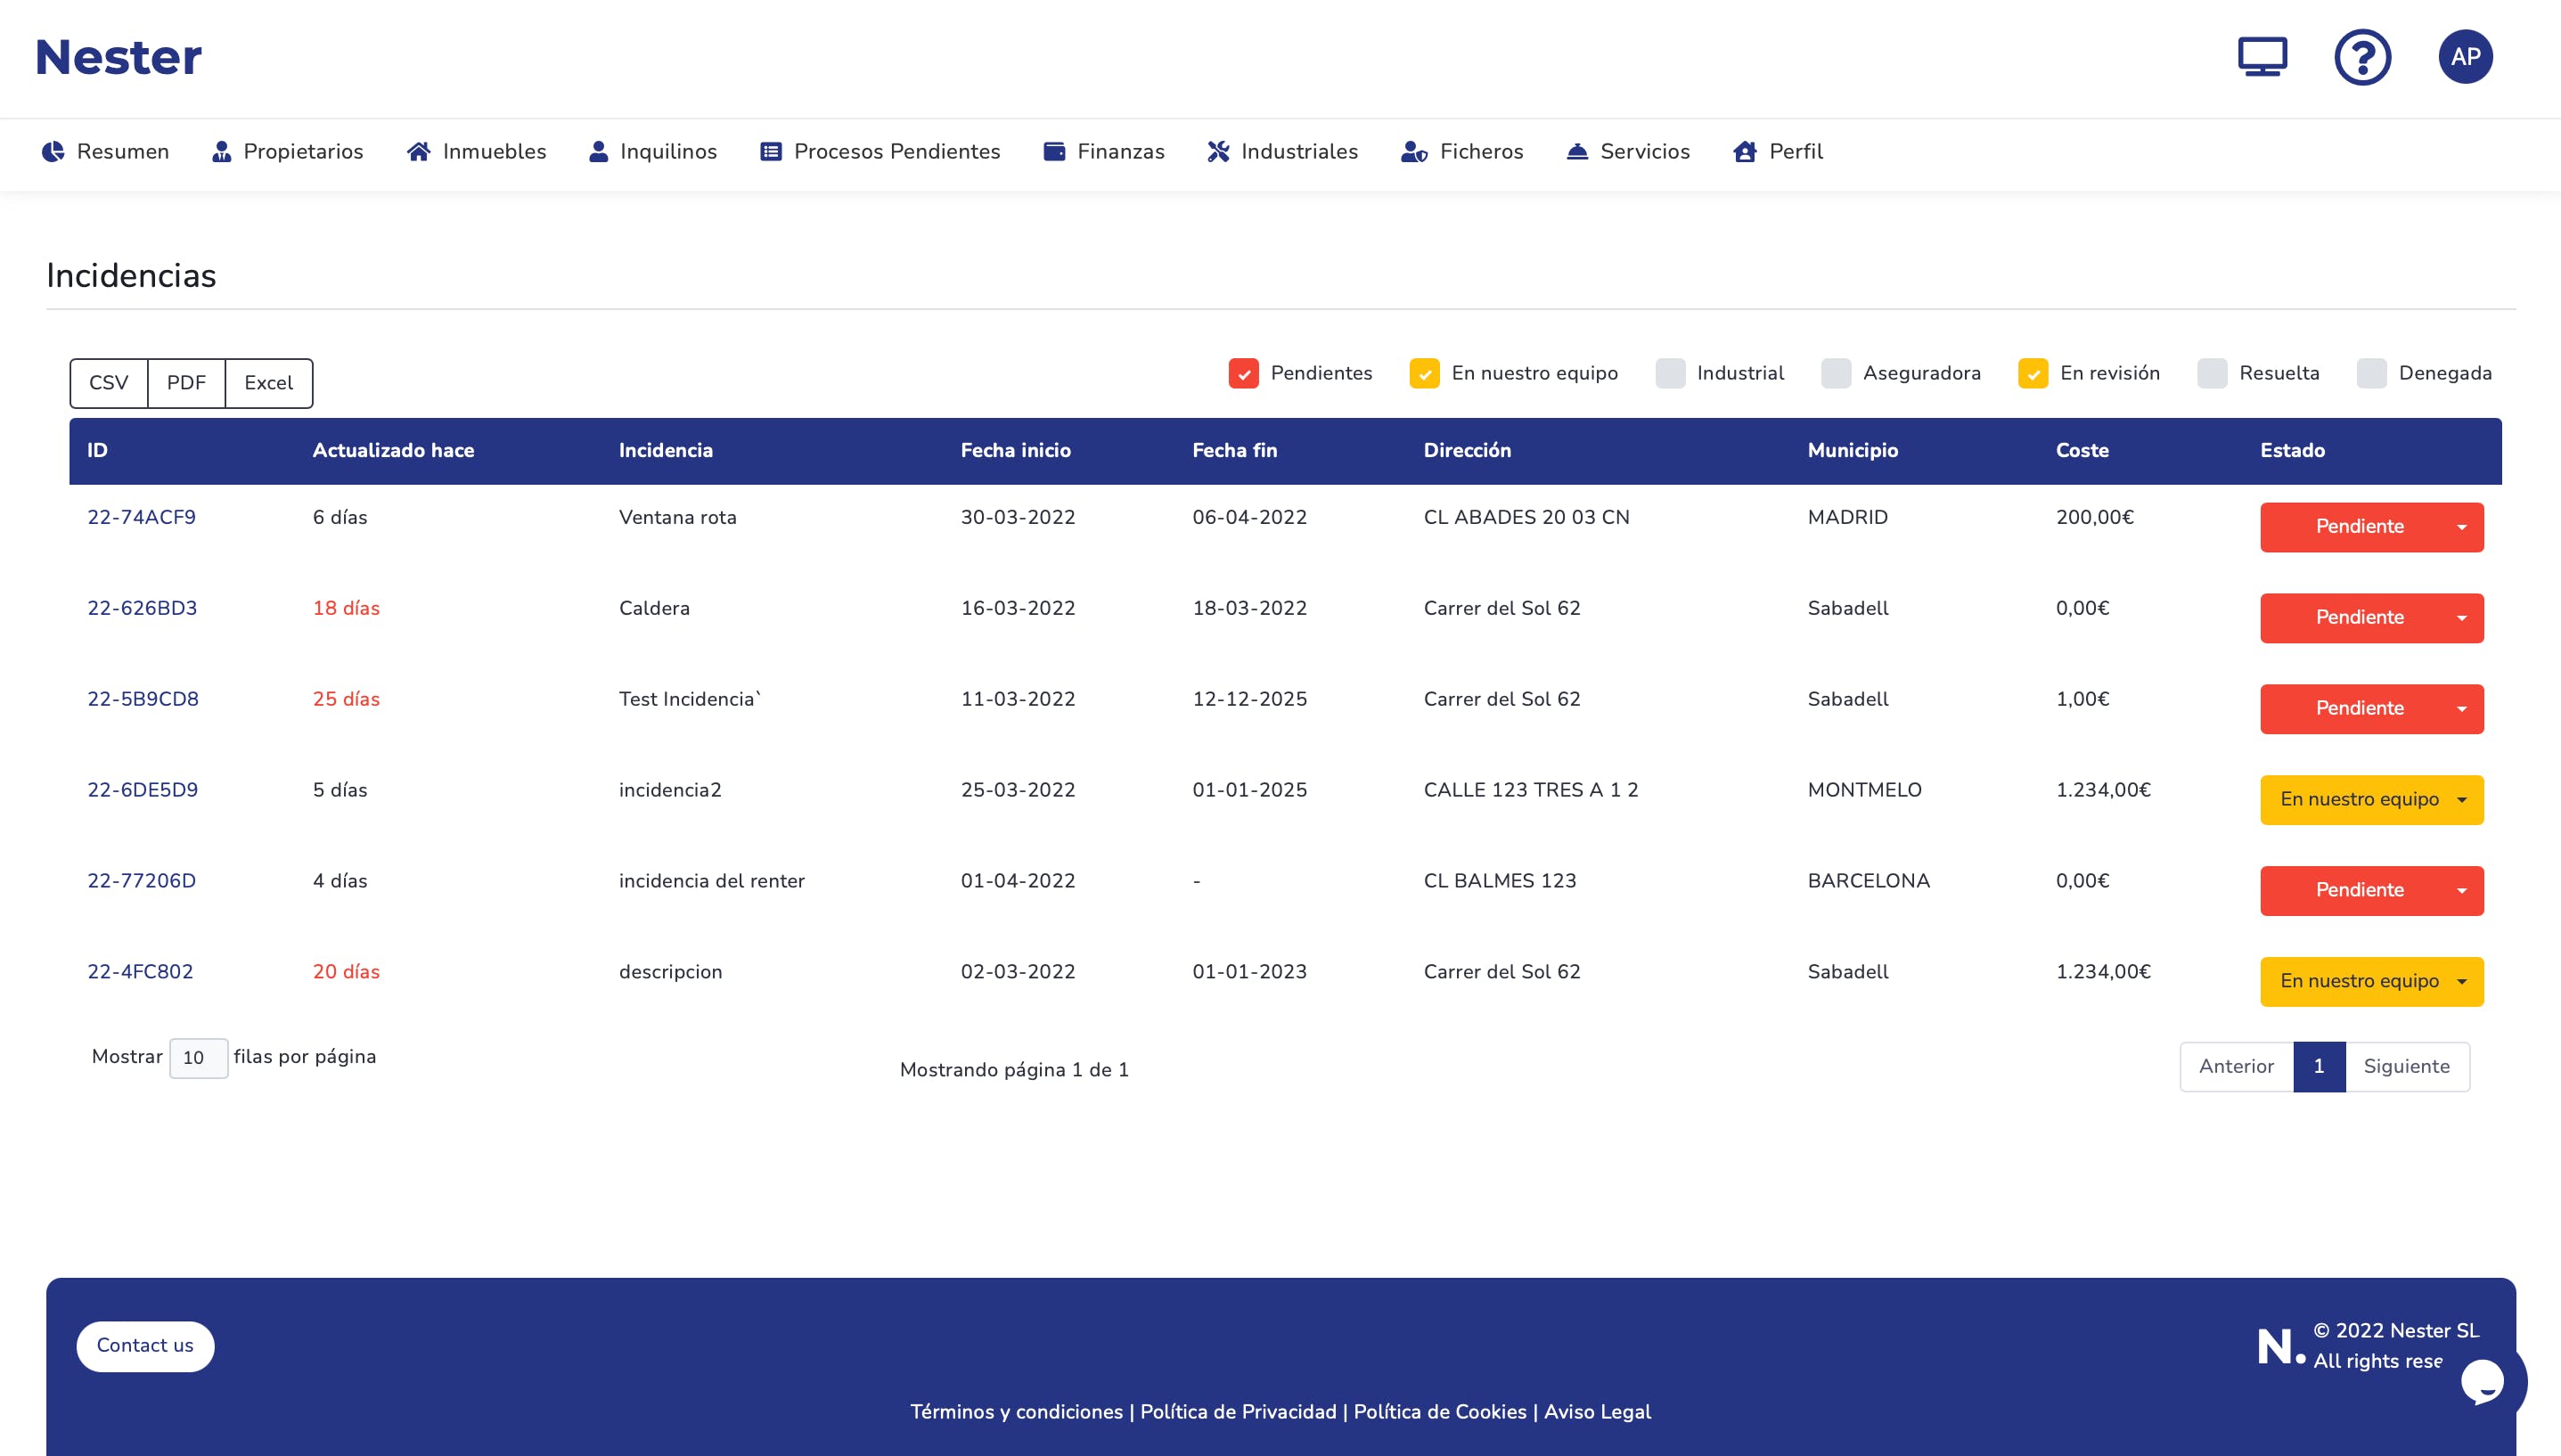Image resolution: width=2561 pixels, height=1456 pixels.
Task: Open En nuestro equipo dropdown for incidencia2
Action: (x=2371, y=800)
